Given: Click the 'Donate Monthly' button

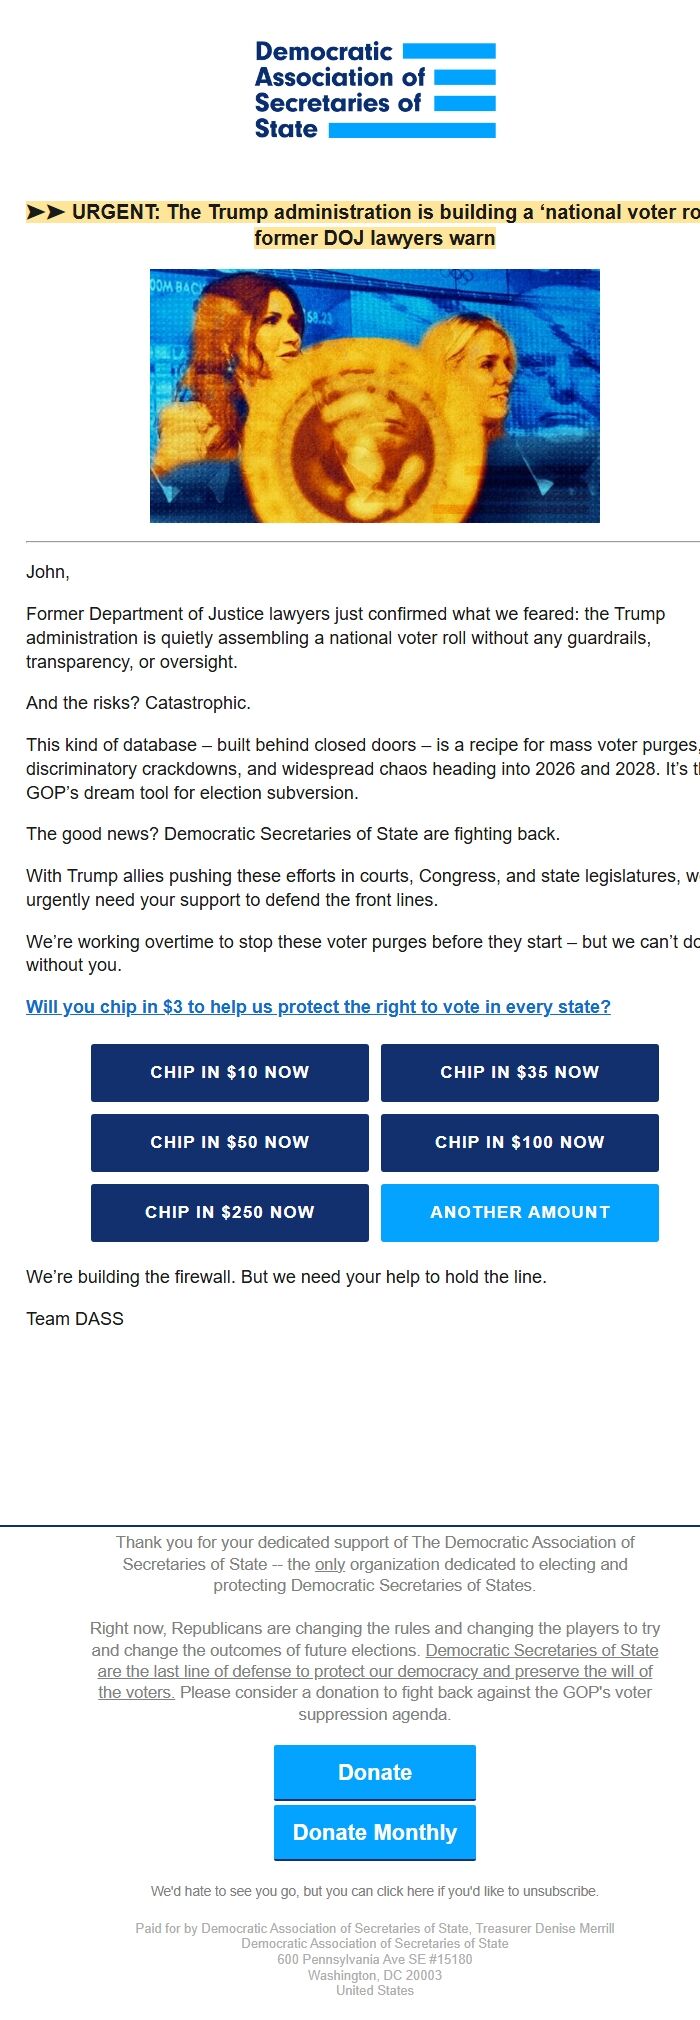Looking at the screenshot, I should click(374, 1832).
